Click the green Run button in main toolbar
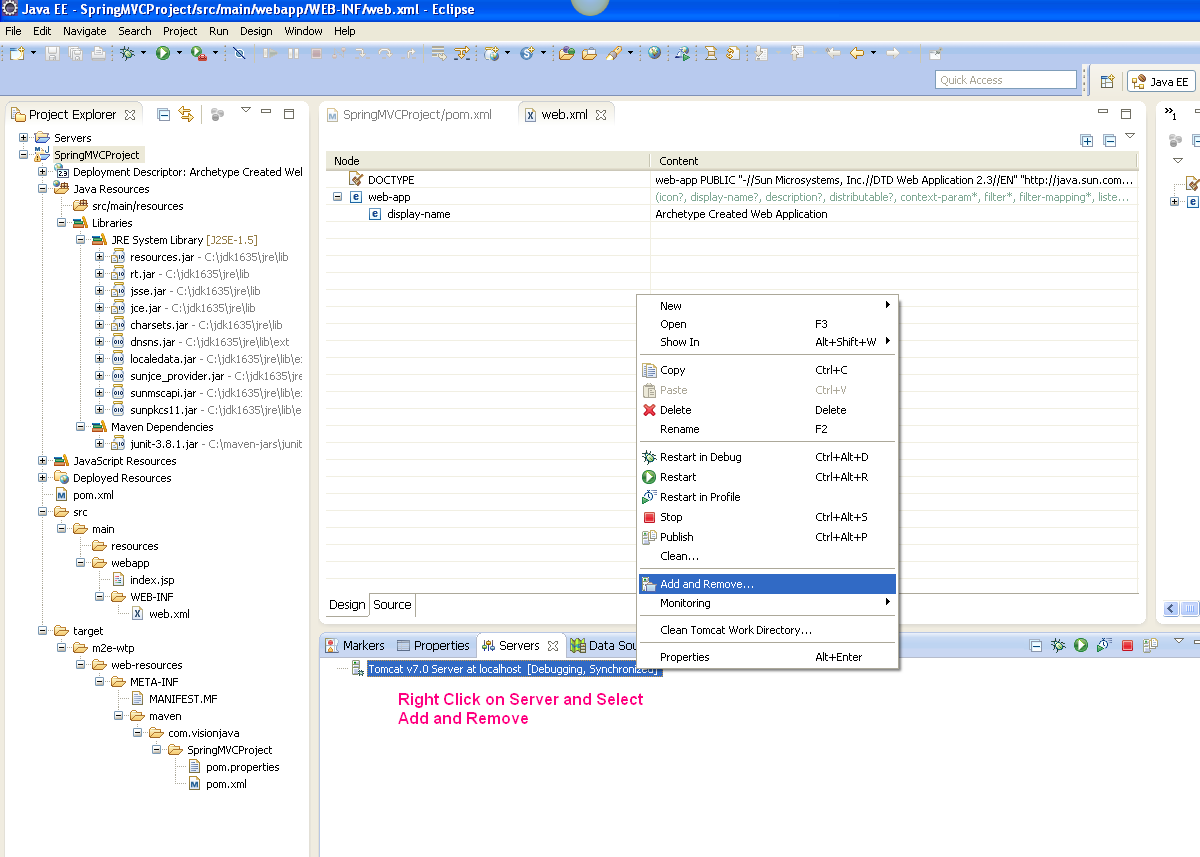The height and width of the screenshot is (857, 1200). (162, 53)
